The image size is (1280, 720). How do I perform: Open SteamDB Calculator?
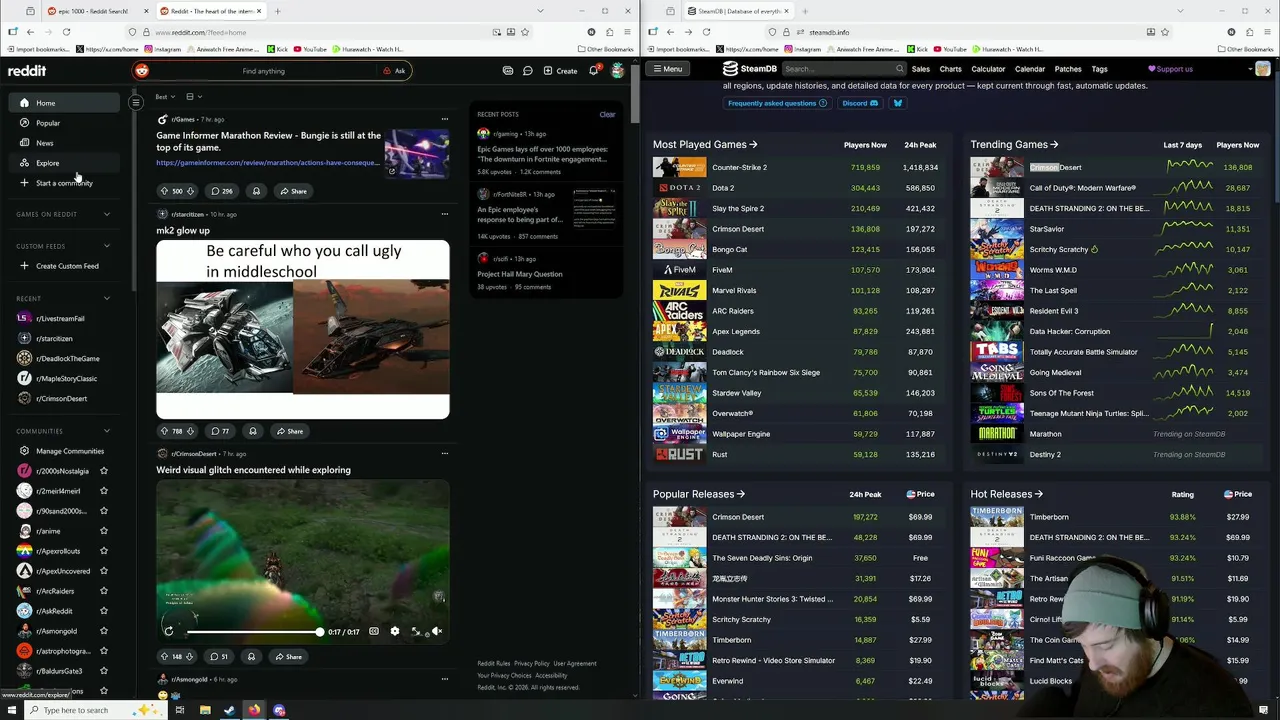988,69
